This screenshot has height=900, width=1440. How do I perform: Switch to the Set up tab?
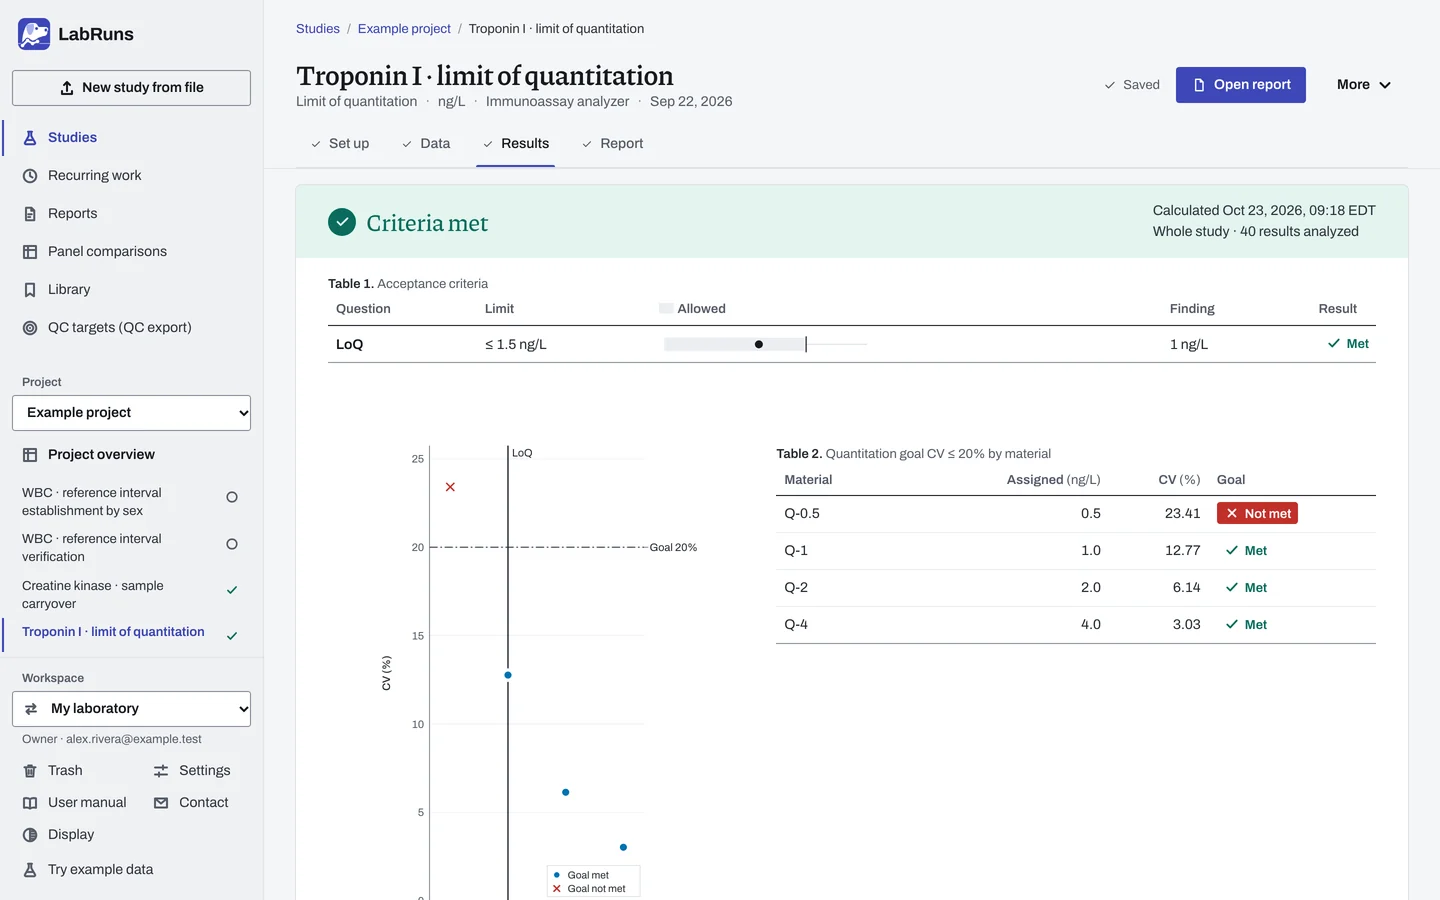tap(340, 144)
